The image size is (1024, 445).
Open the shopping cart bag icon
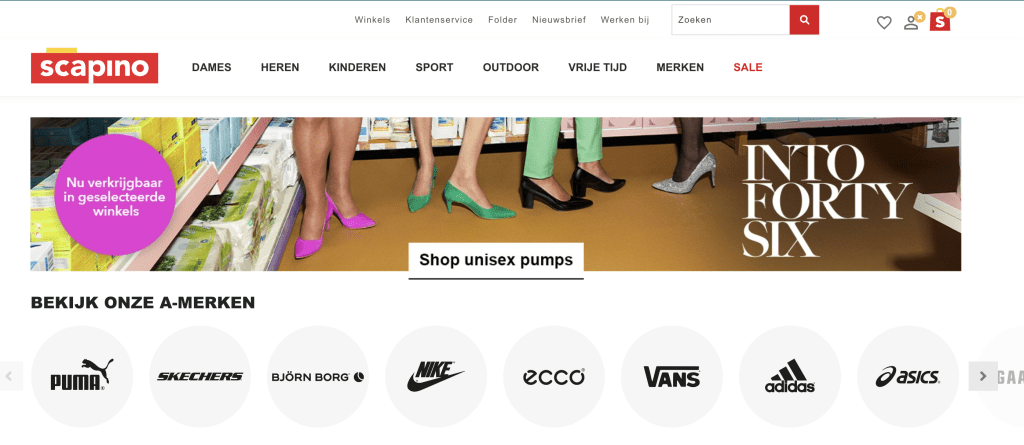pyautogui.click(x=940, y=21)
